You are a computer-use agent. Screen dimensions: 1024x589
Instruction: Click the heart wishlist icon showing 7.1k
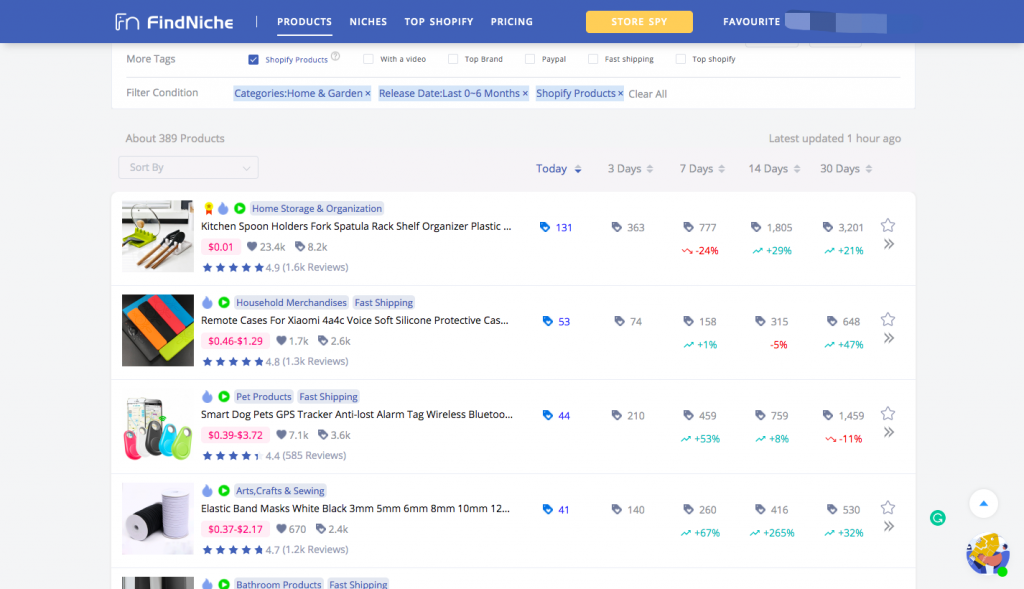click(281, 435)
